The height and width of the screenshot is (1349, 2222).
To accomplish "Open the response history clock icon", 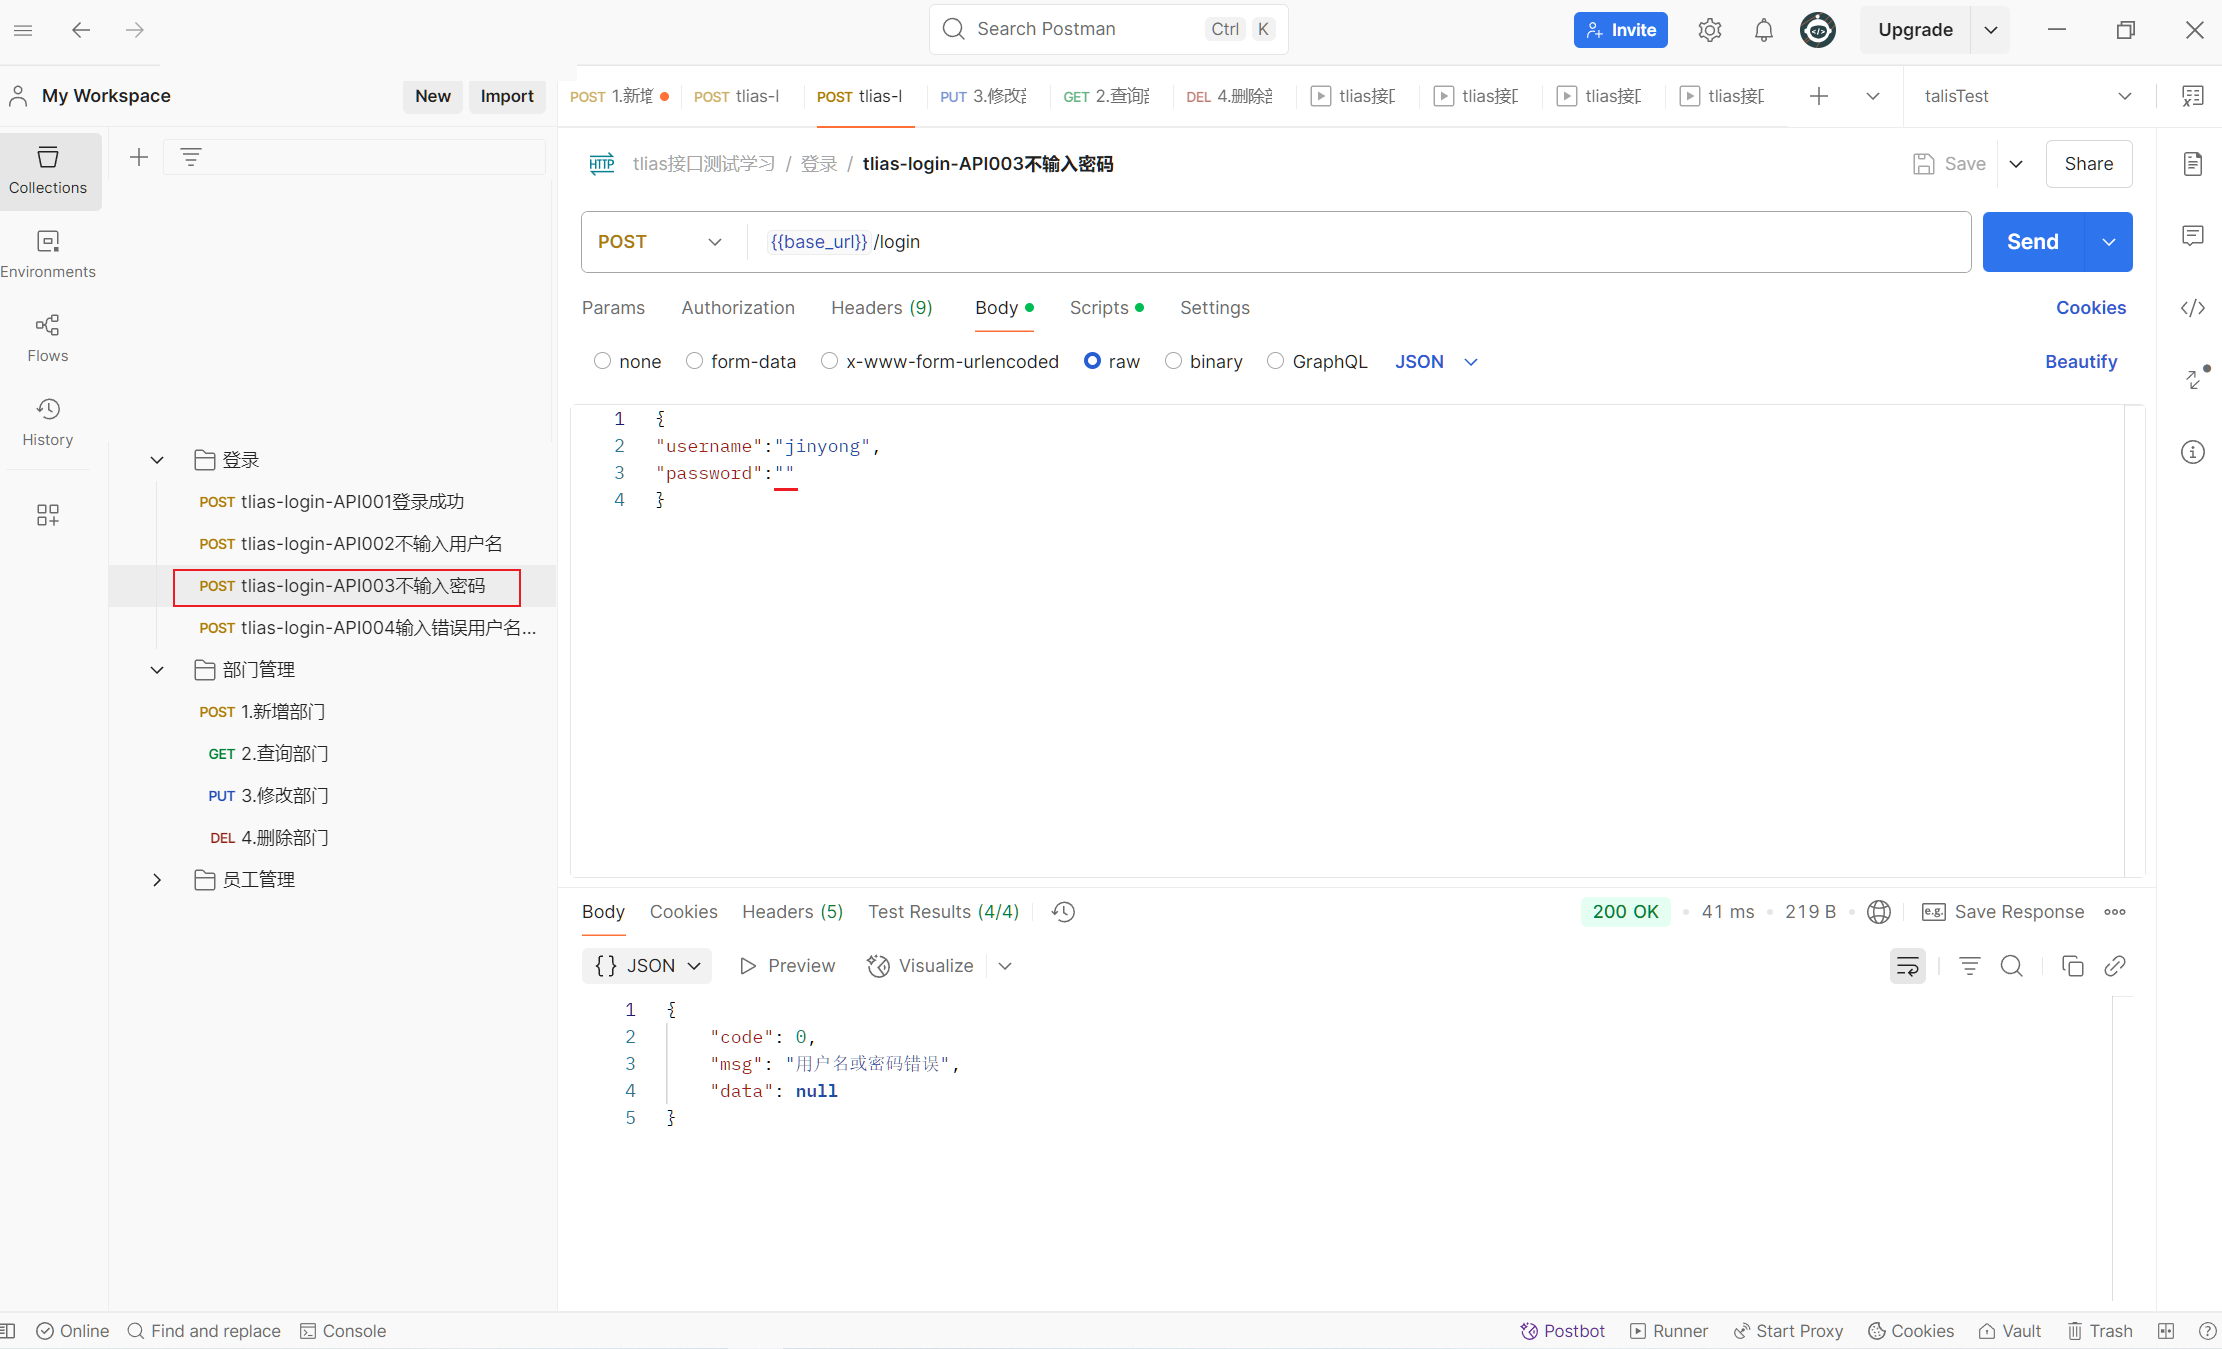I will [x=1063, y=912].
